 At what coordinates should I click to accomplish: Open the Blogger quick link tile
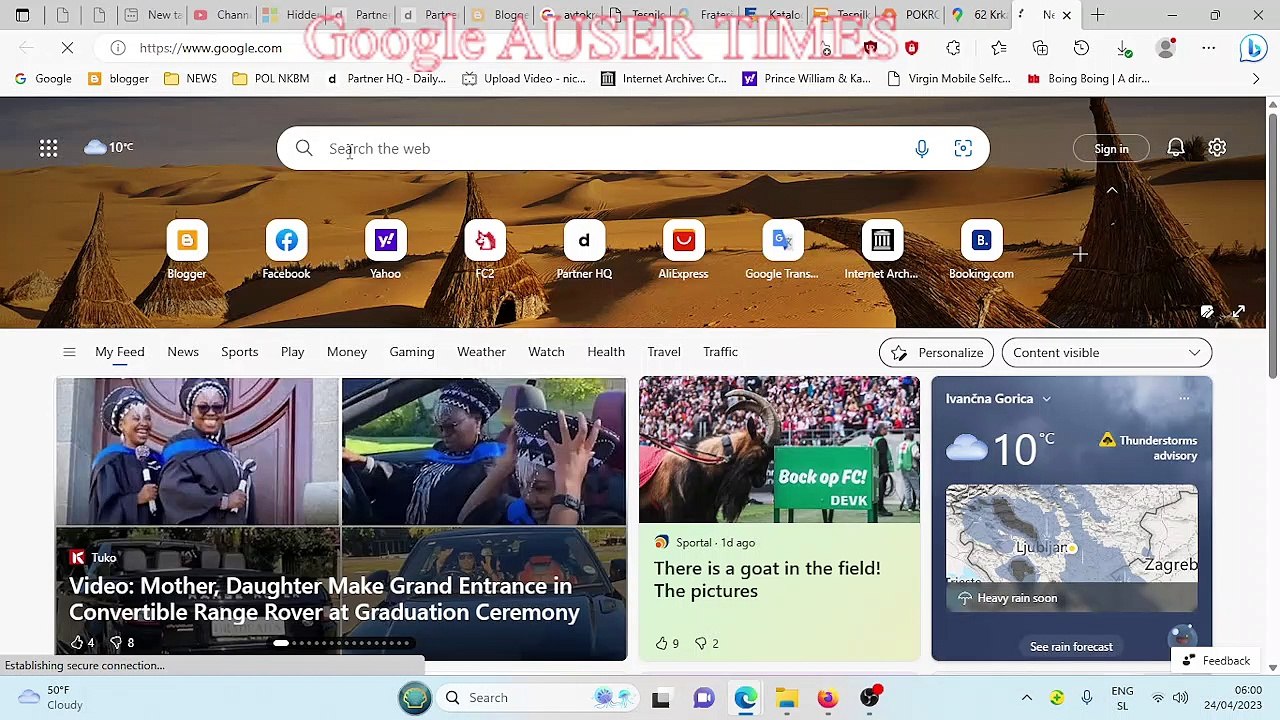pos(187,250)
